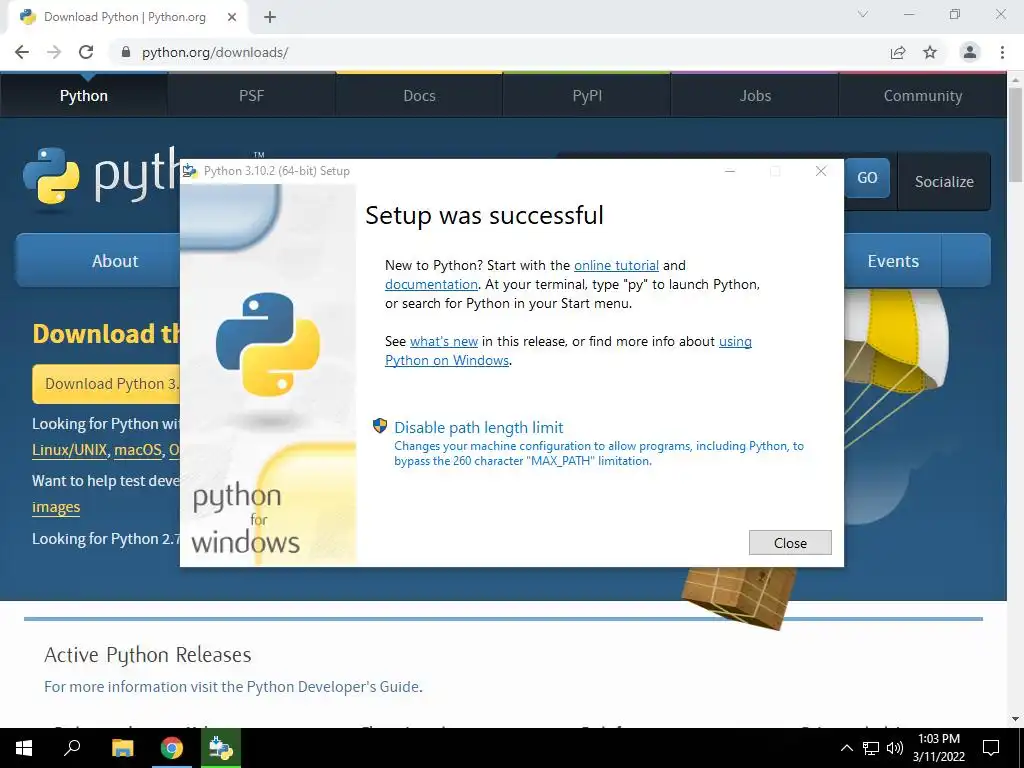The height and width of the screenshot is (768, 1024).
Task: Click the python.org logo
Action: 101,175
